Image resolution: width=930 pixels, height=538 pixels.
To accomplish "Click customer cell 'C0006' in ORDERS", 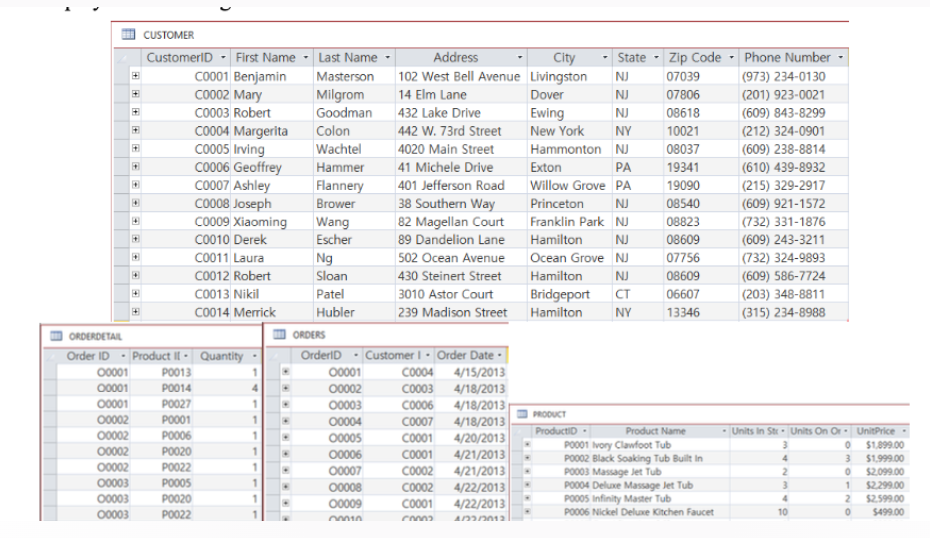I will coord(399,405).
